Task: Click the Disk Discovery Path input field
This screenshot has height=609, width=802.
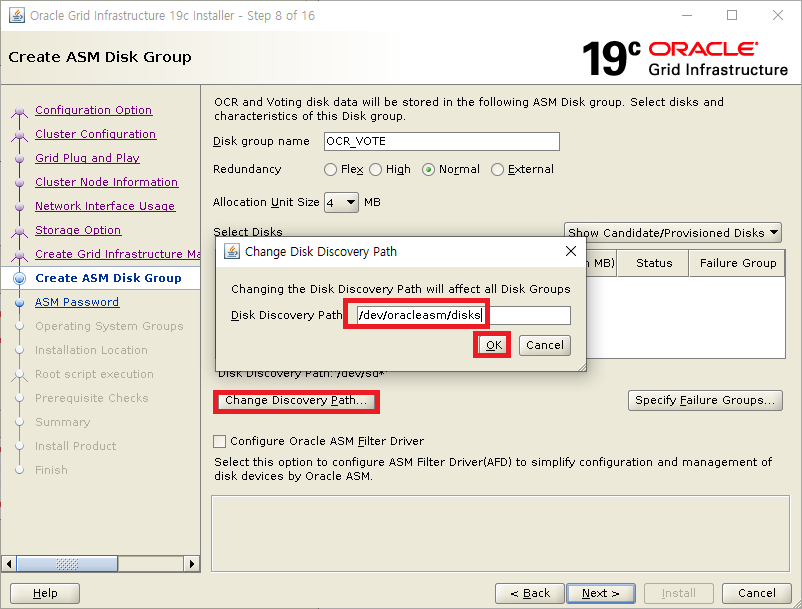Action: 464,315
